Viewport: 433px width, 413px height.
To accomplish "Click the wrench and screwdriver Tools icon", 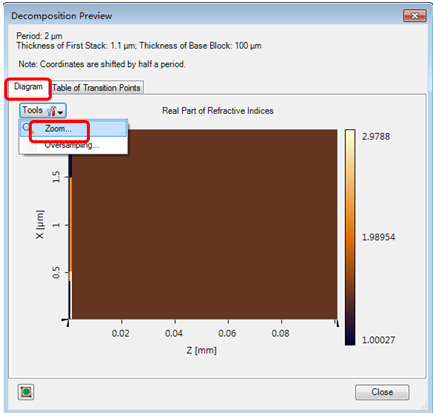I will coord(51,111).
